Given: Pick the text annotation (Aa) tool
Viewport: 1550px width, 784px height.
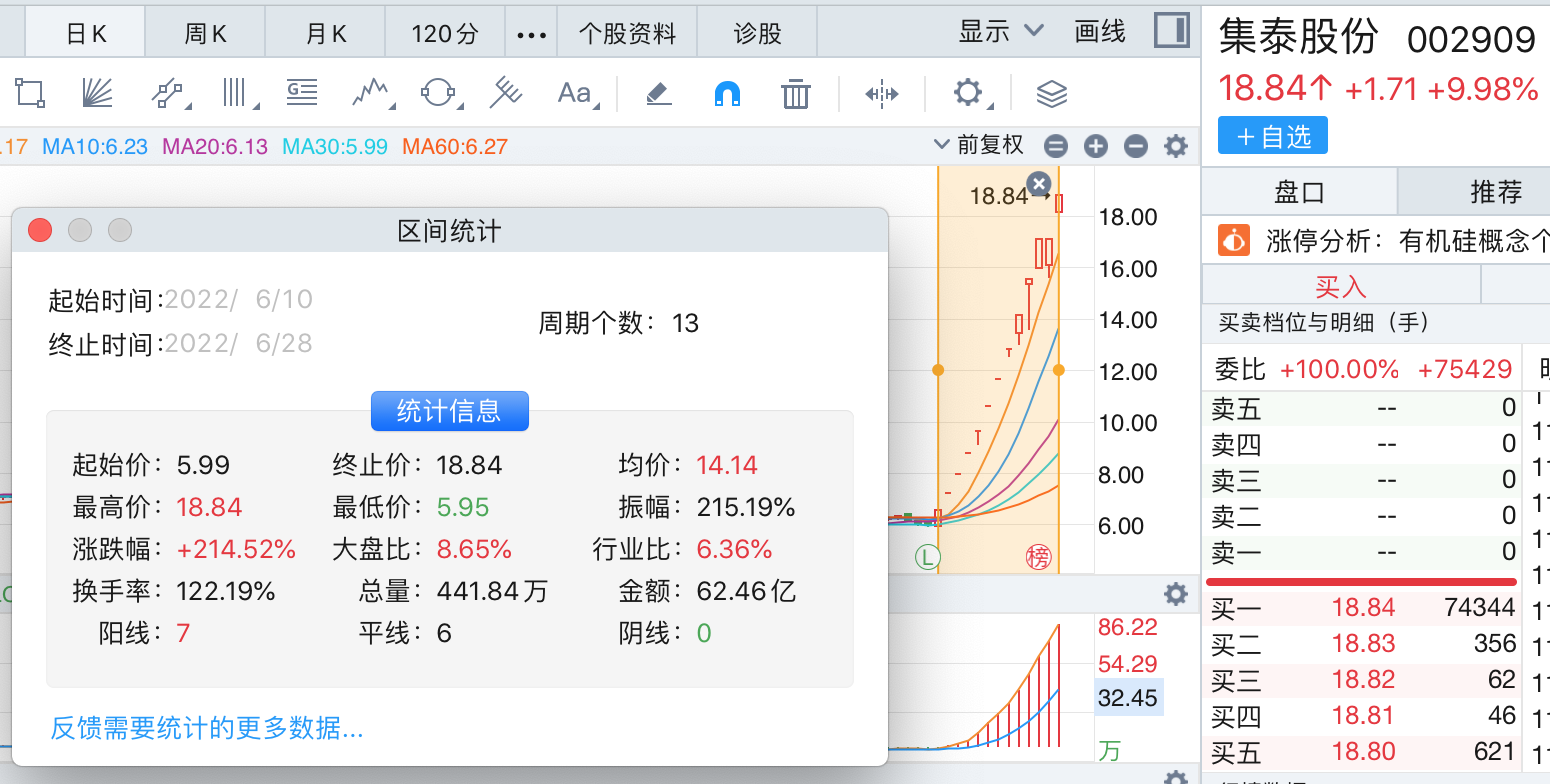Looking at the screenshot, I should click(x=575, y=93).
